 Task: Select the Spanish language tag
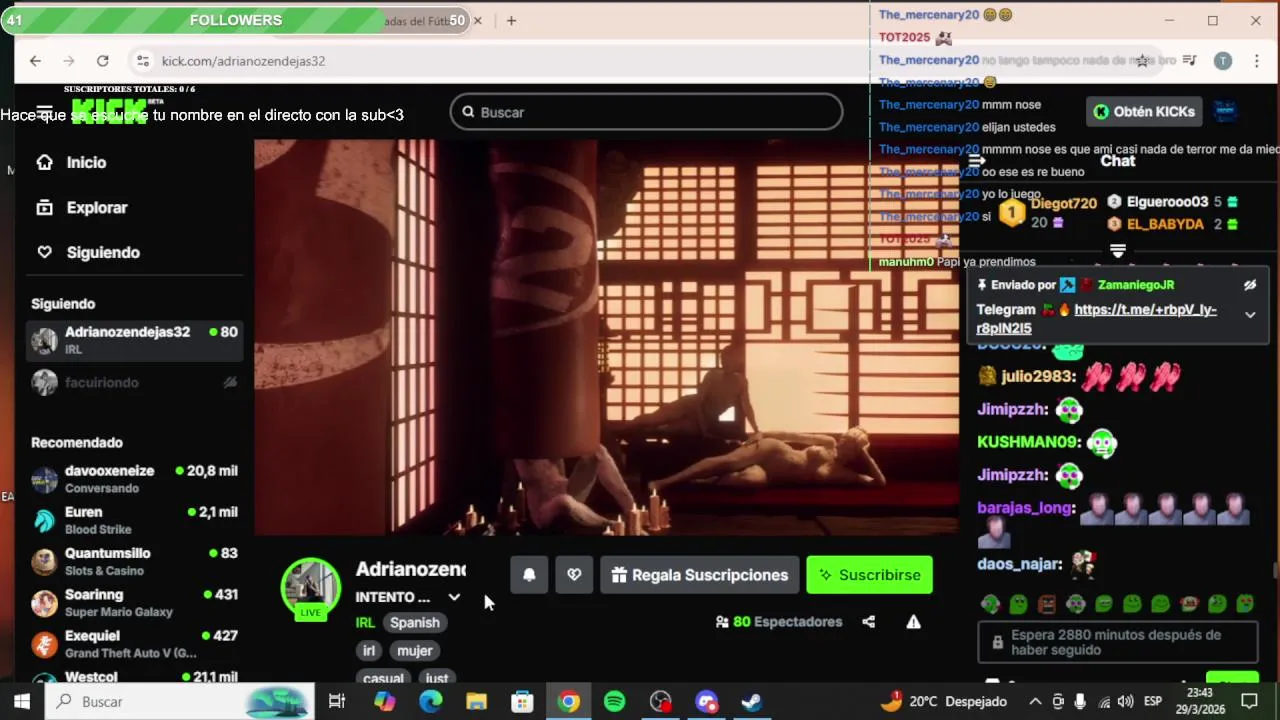[414, 622]
